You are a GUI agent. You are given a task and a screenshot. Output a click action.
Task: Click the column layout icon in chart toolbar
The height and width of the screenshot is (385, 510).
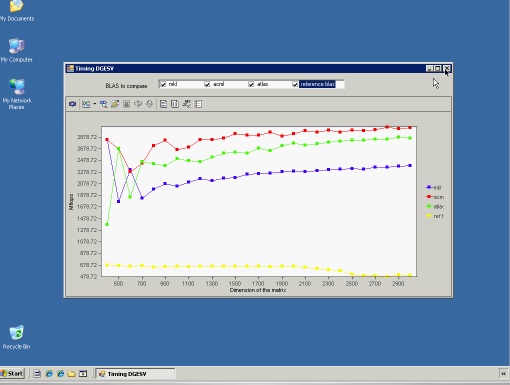pyautogui.click(x=175, y=104)
